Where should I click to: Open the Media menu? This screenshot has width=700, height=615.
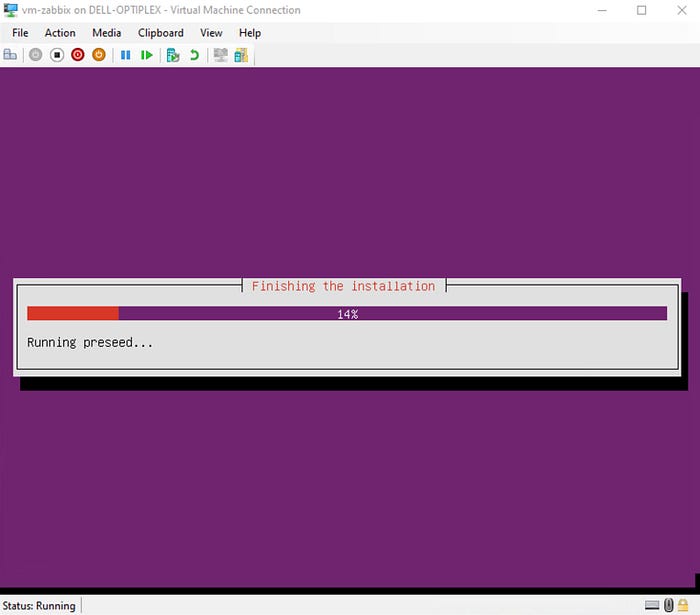pos(106,33)
